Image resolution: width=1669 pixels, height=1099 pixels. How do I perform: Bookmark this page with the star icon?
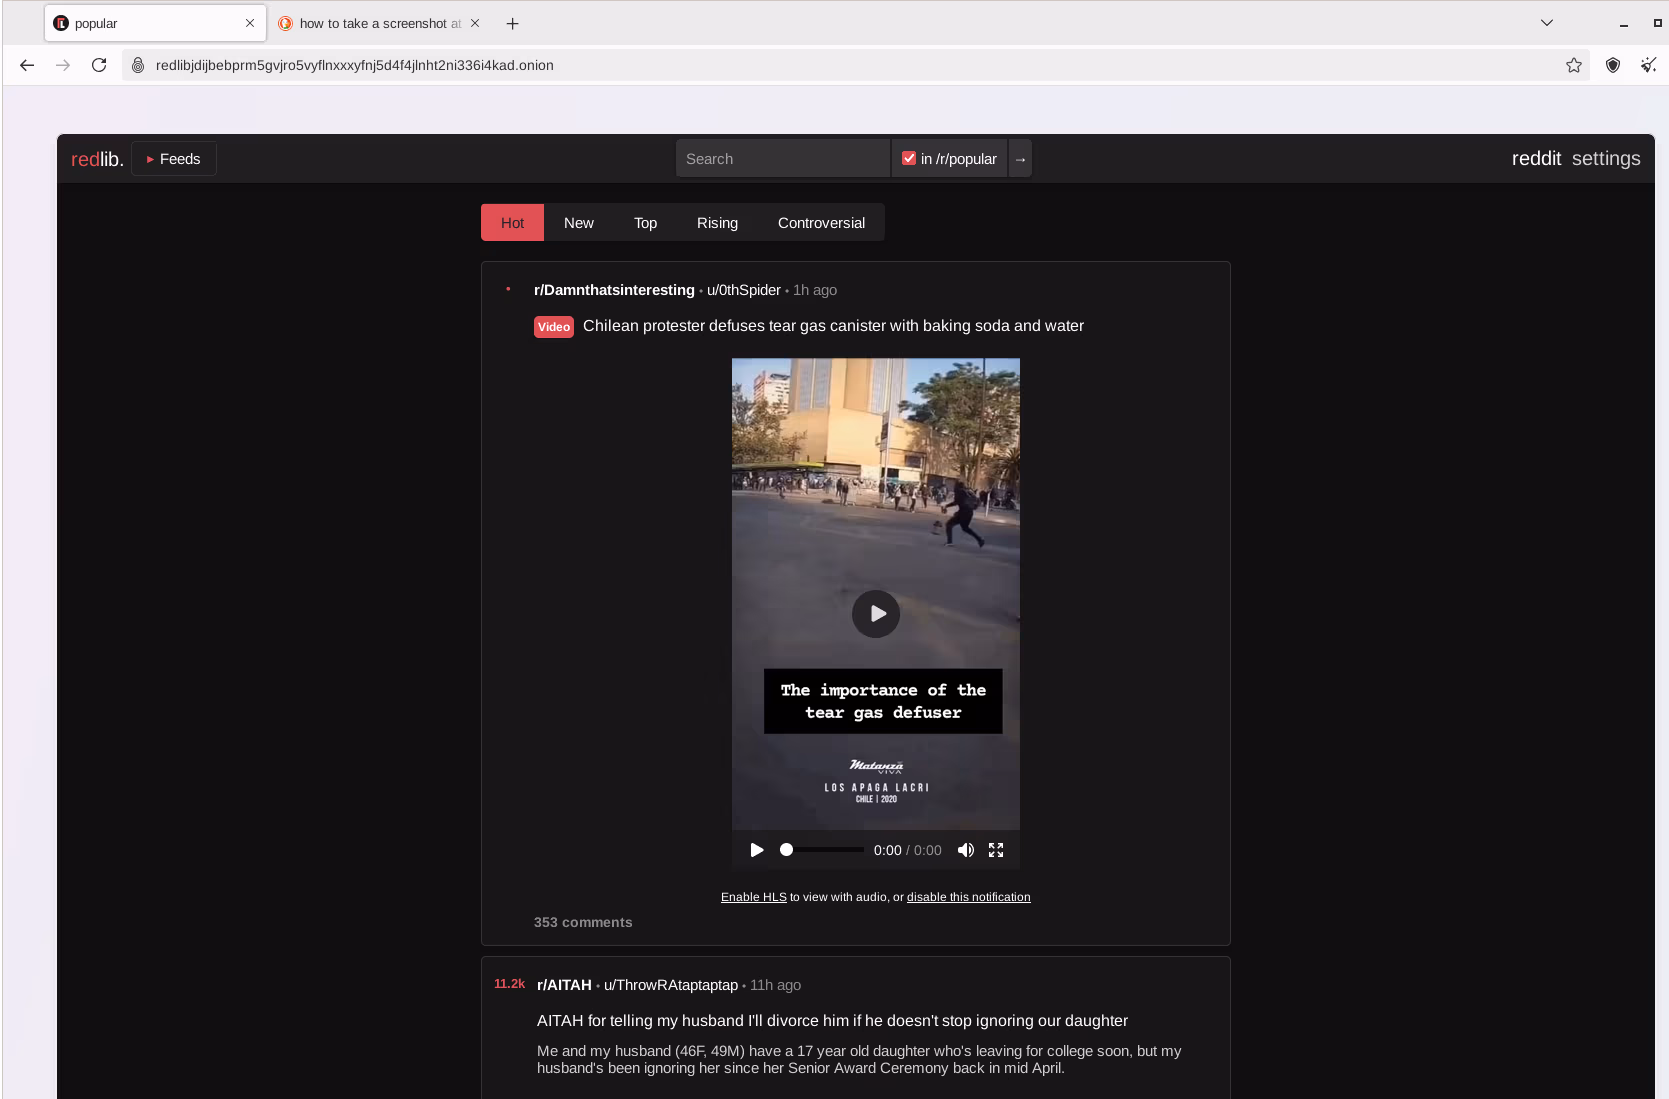1574,65
